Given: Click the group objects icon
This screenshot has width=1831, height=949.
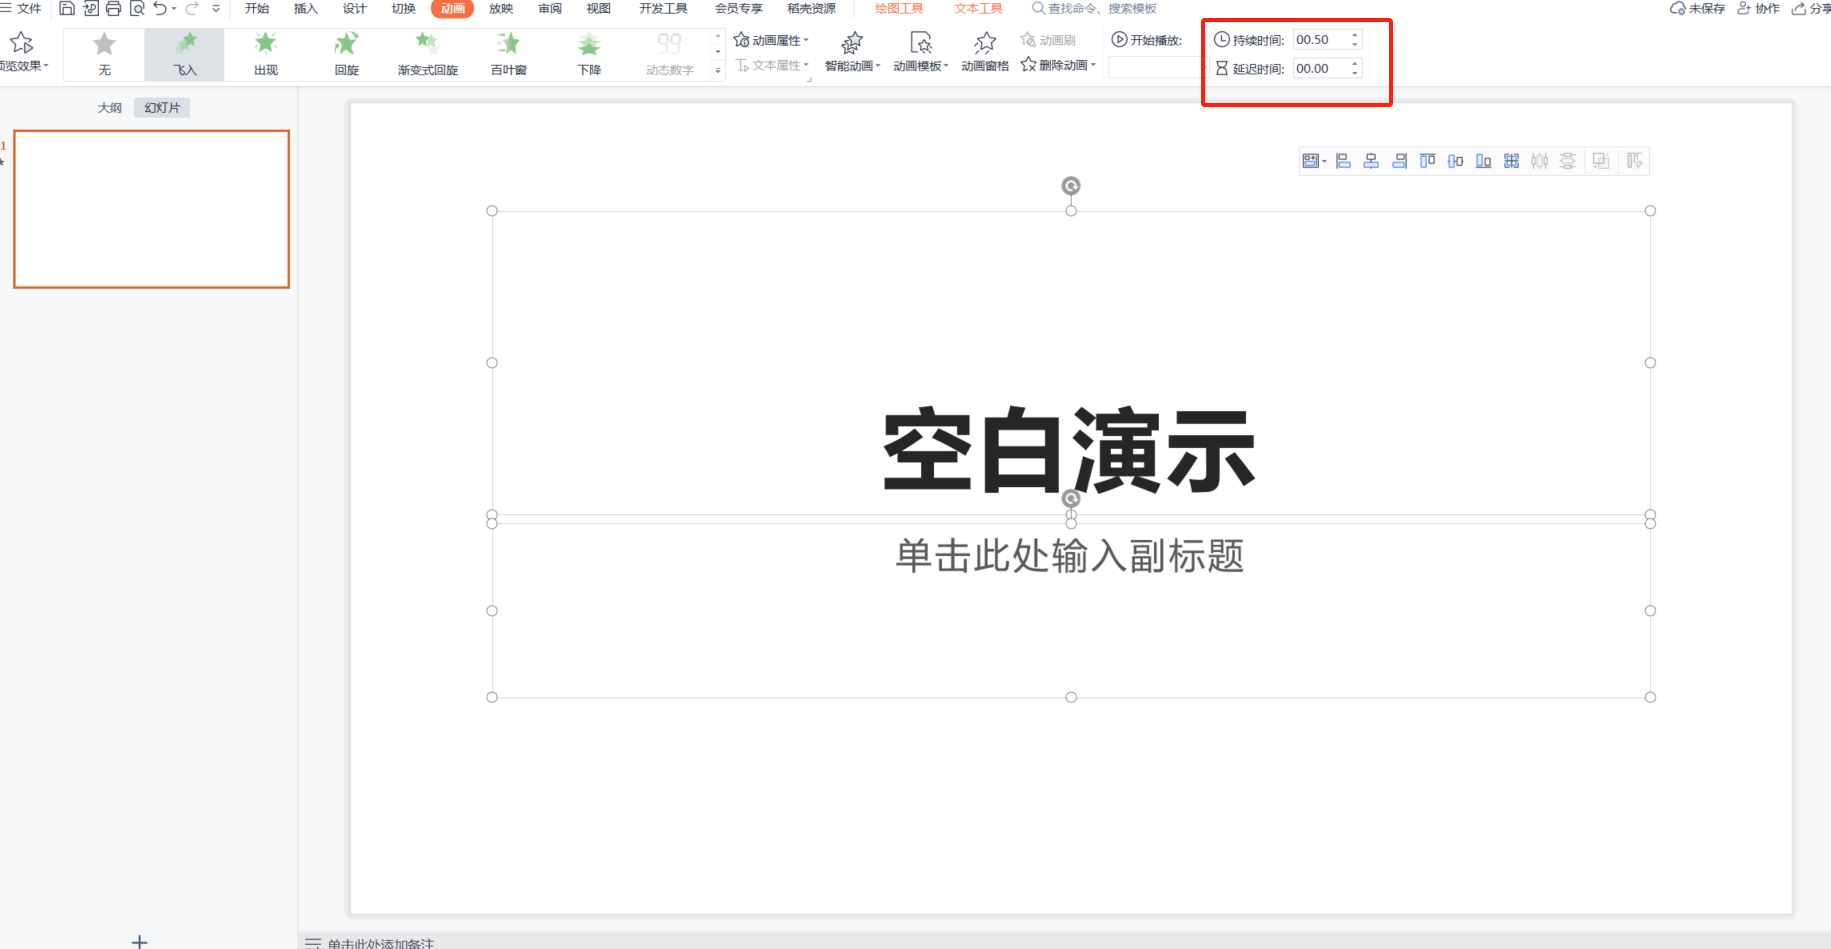Looking at the screenshot, I should pos(1601,161).
